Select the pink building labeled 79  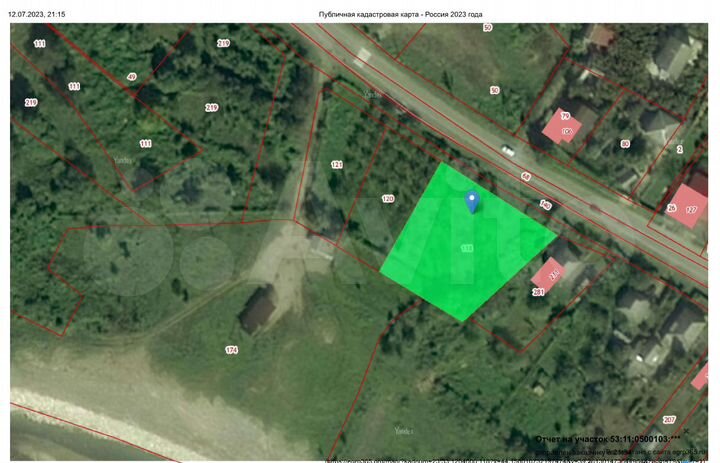(561, 126)
